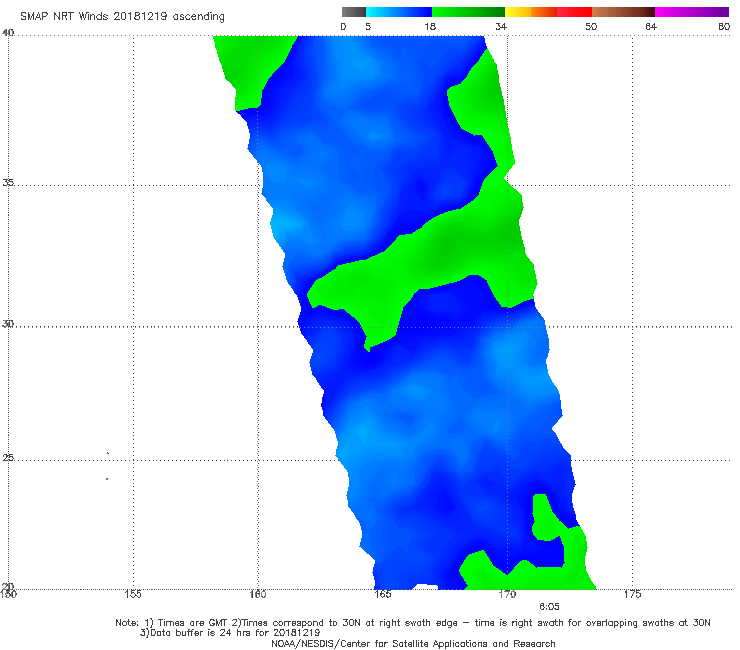Click the '80' label ending the color bar
The height and width of the screenshot is (650, 740).
coord(724,27)
